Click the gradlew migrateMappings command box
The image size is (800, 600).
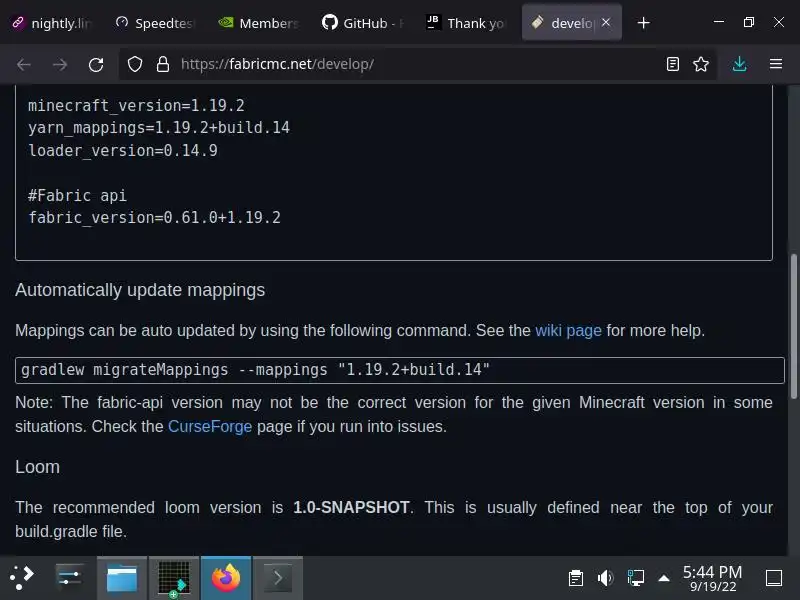(399, 370)
